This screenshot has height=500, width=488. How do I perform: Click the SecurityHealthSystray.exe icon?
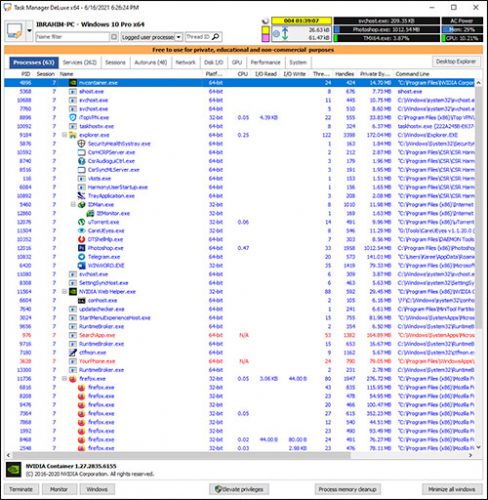click(x=81, y=144)
